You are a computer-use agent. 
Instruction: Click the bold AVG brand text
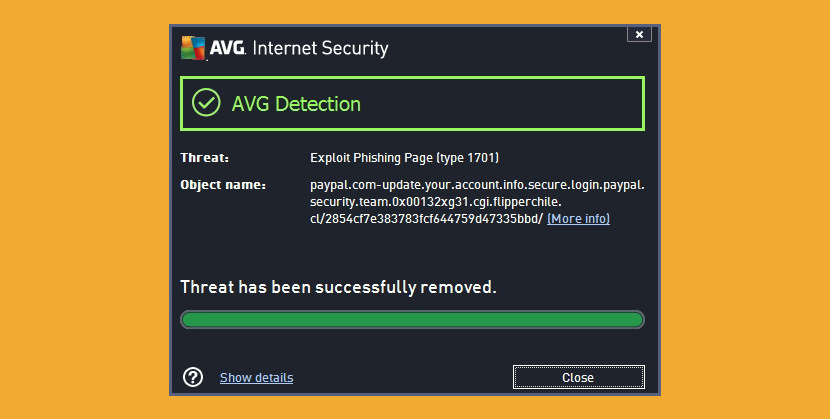click(x=228, y=48)
